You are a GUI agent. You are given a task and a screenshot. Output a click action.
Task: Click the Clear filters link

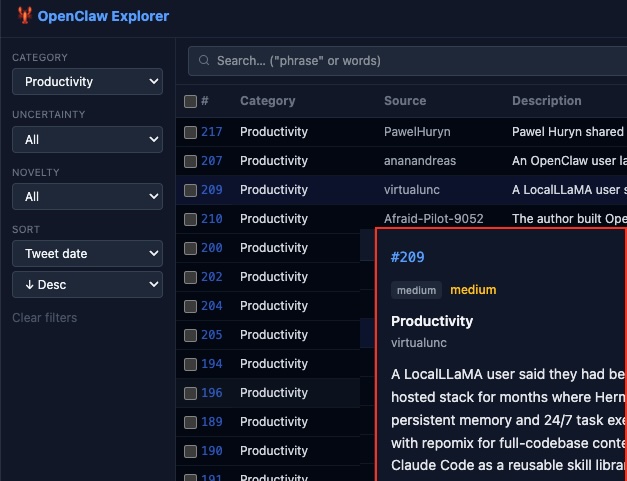tap(45, 318)
